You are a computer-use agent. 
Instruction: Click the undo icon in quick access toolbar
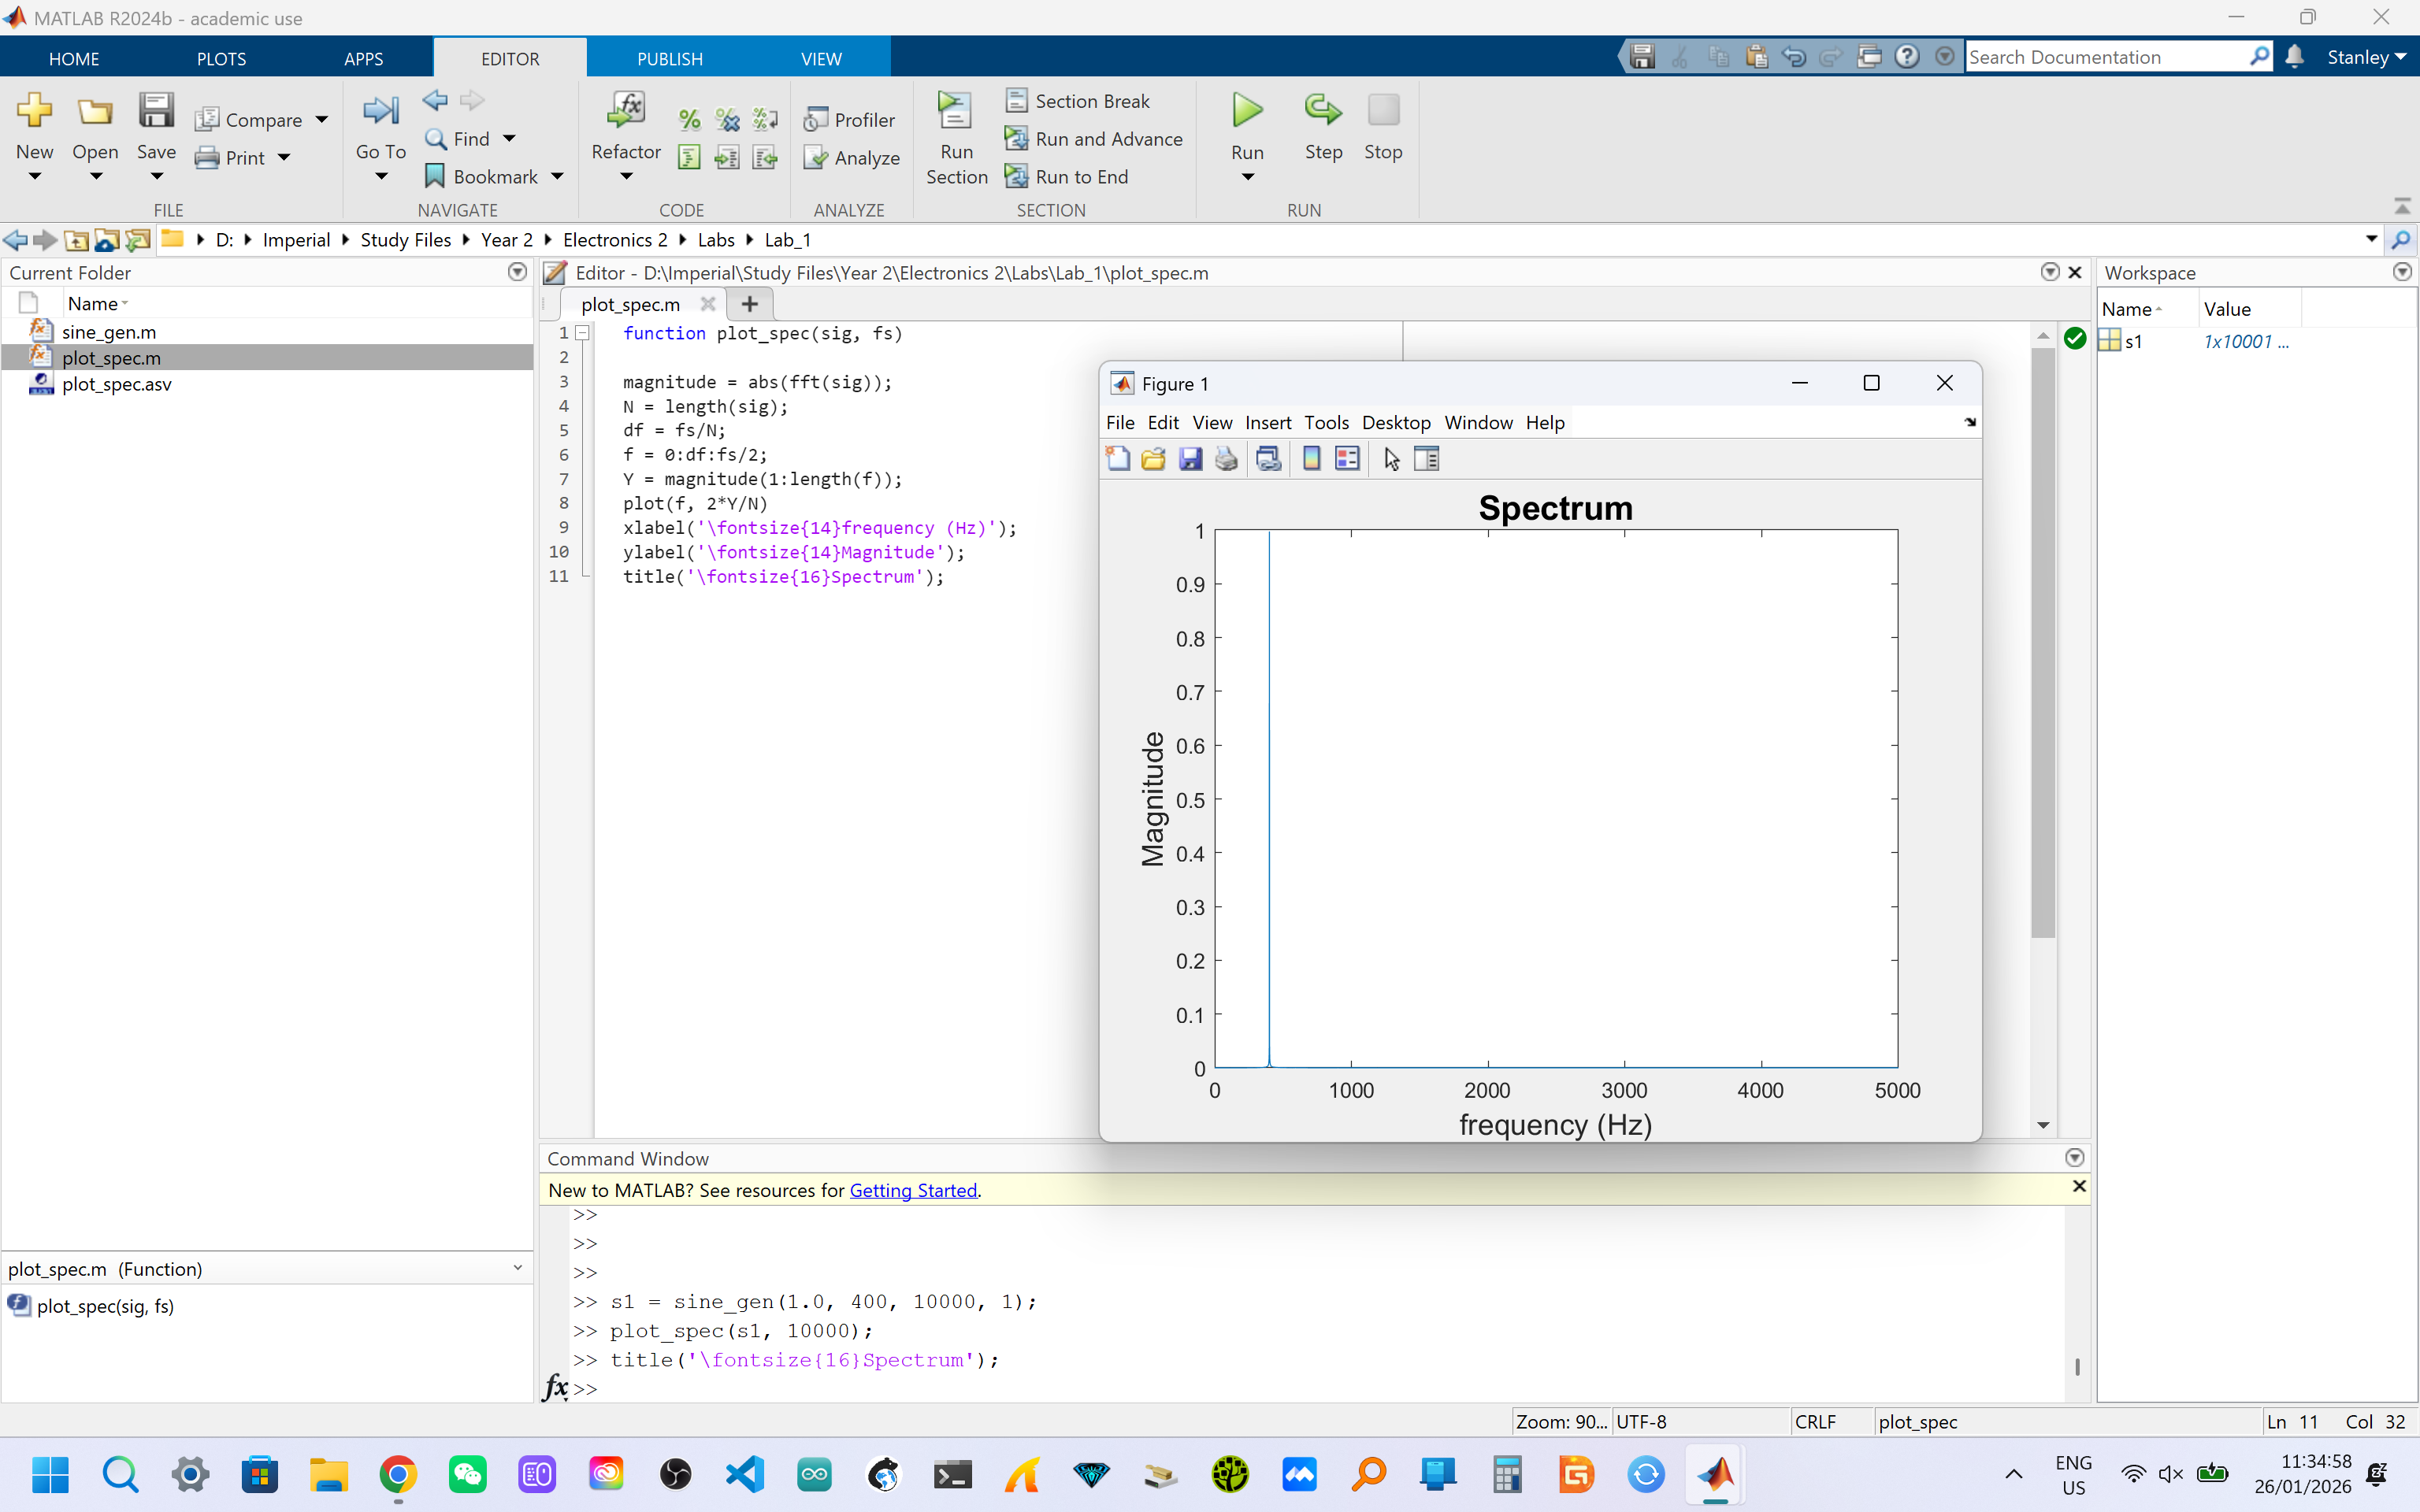tap(1794, 57)
